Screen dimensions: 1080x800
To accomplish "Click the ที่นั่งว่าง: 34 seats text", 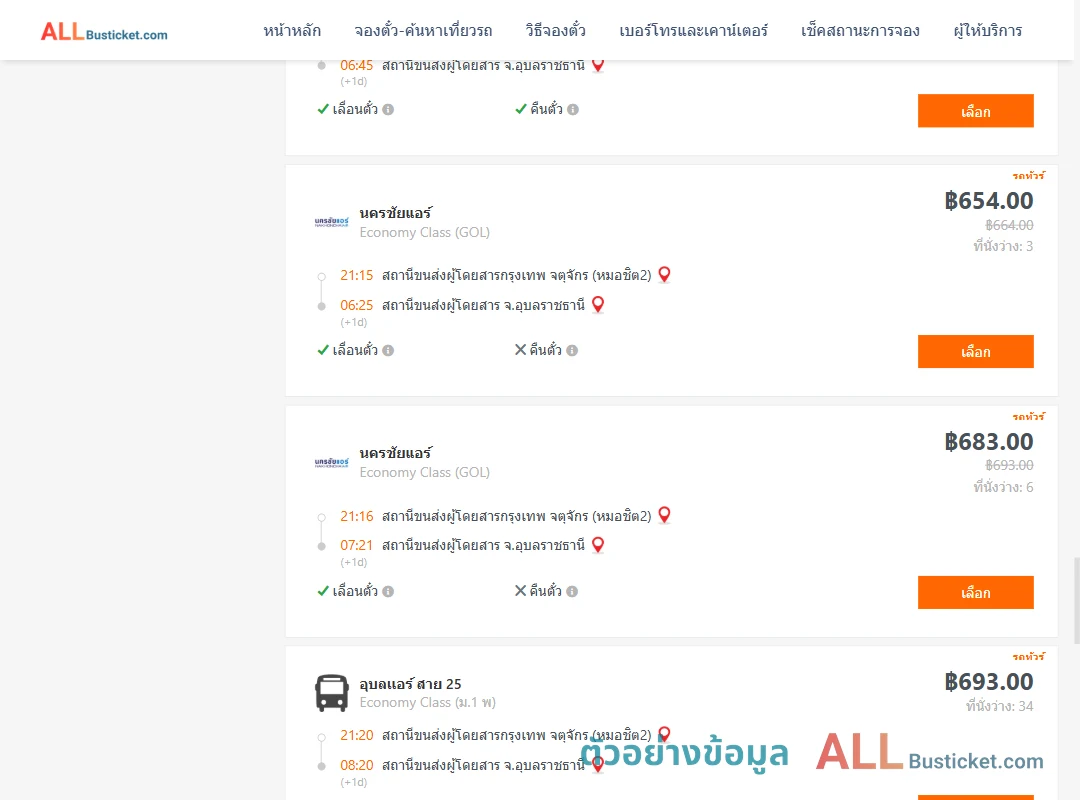I will (999, 706).
